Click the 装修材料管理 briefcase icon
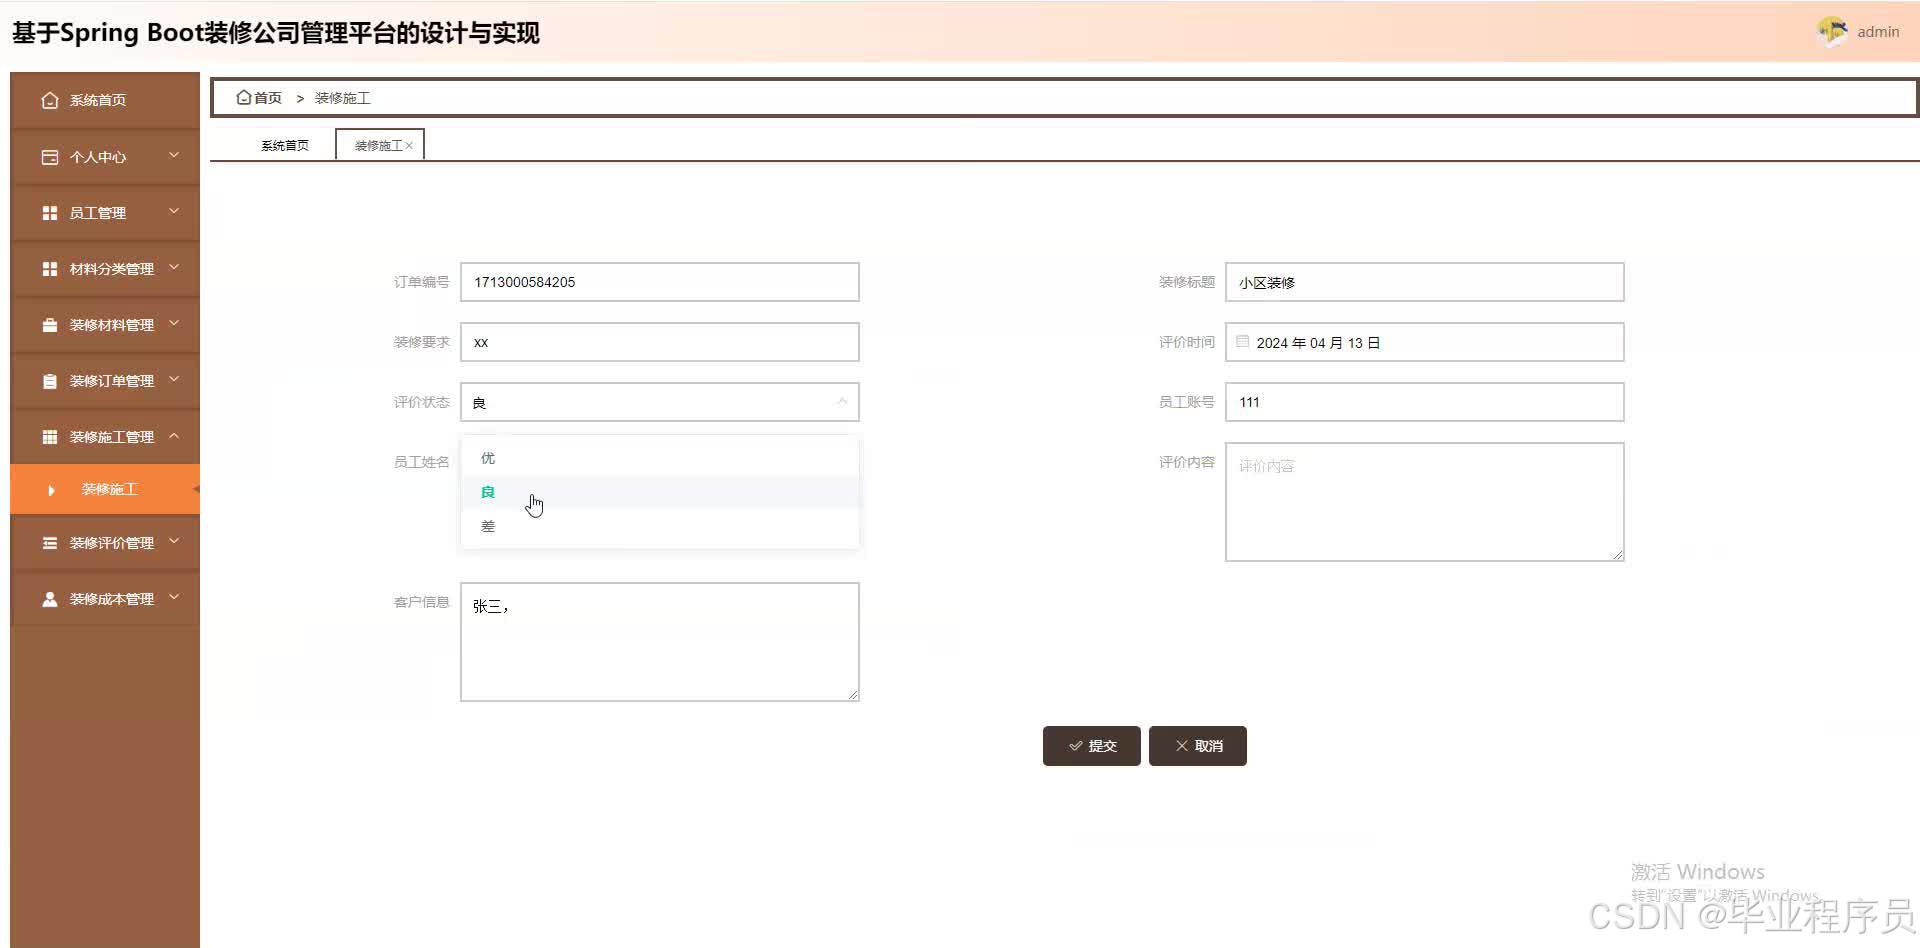This screenshot has width=1920, height=948. [50, 325]
